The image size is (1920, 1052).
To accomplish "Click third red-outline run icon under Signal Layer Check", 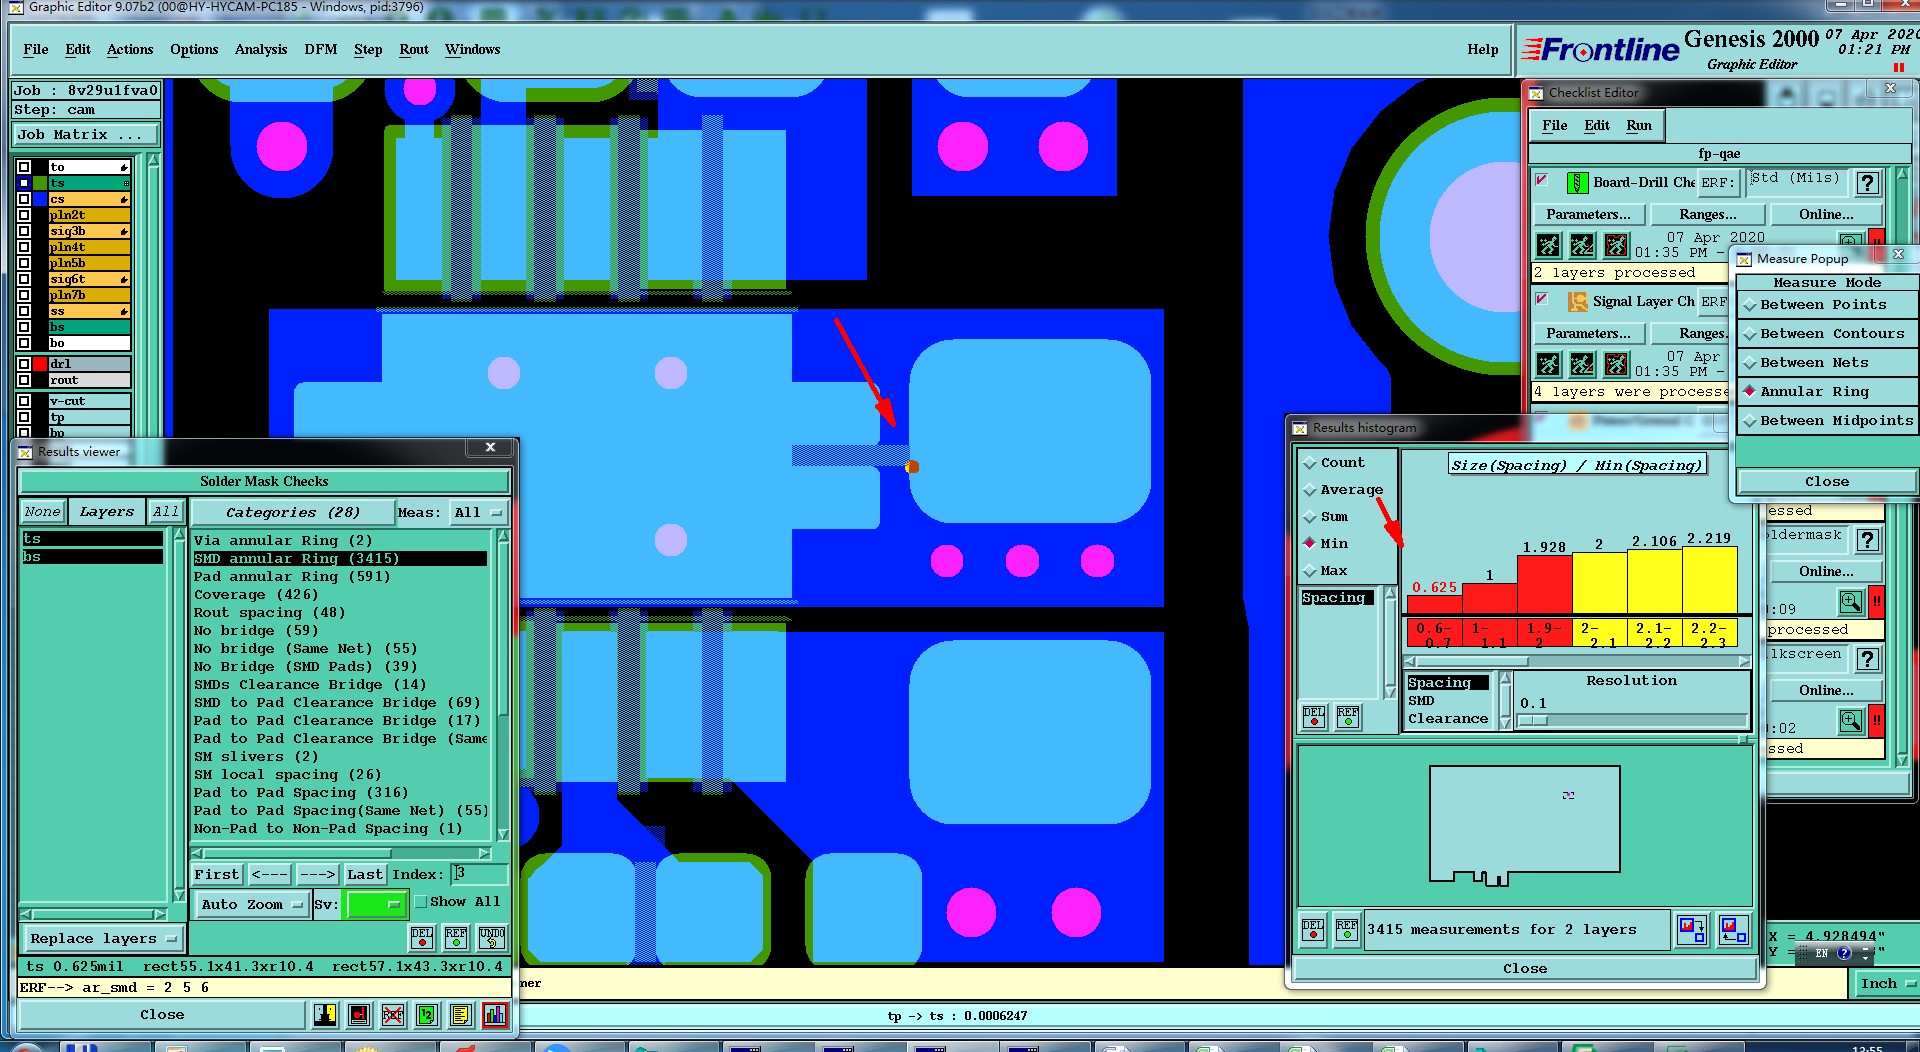I will pos(1616,364).
